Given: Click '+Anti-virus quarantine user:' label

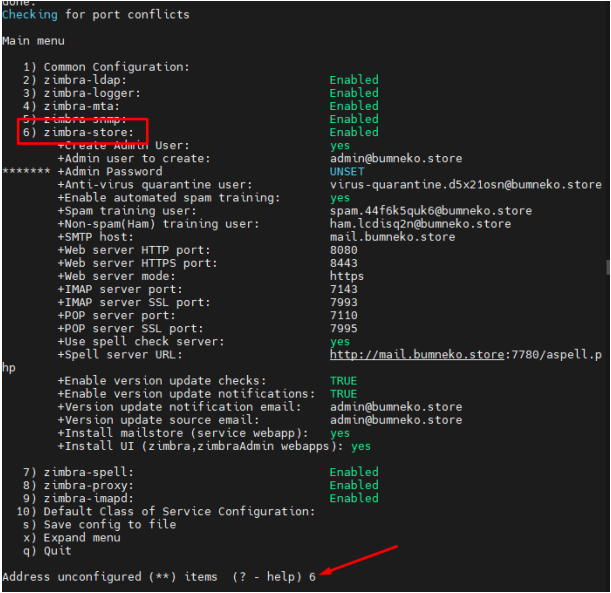Looking at the screenshot, I should coord(155,185).
